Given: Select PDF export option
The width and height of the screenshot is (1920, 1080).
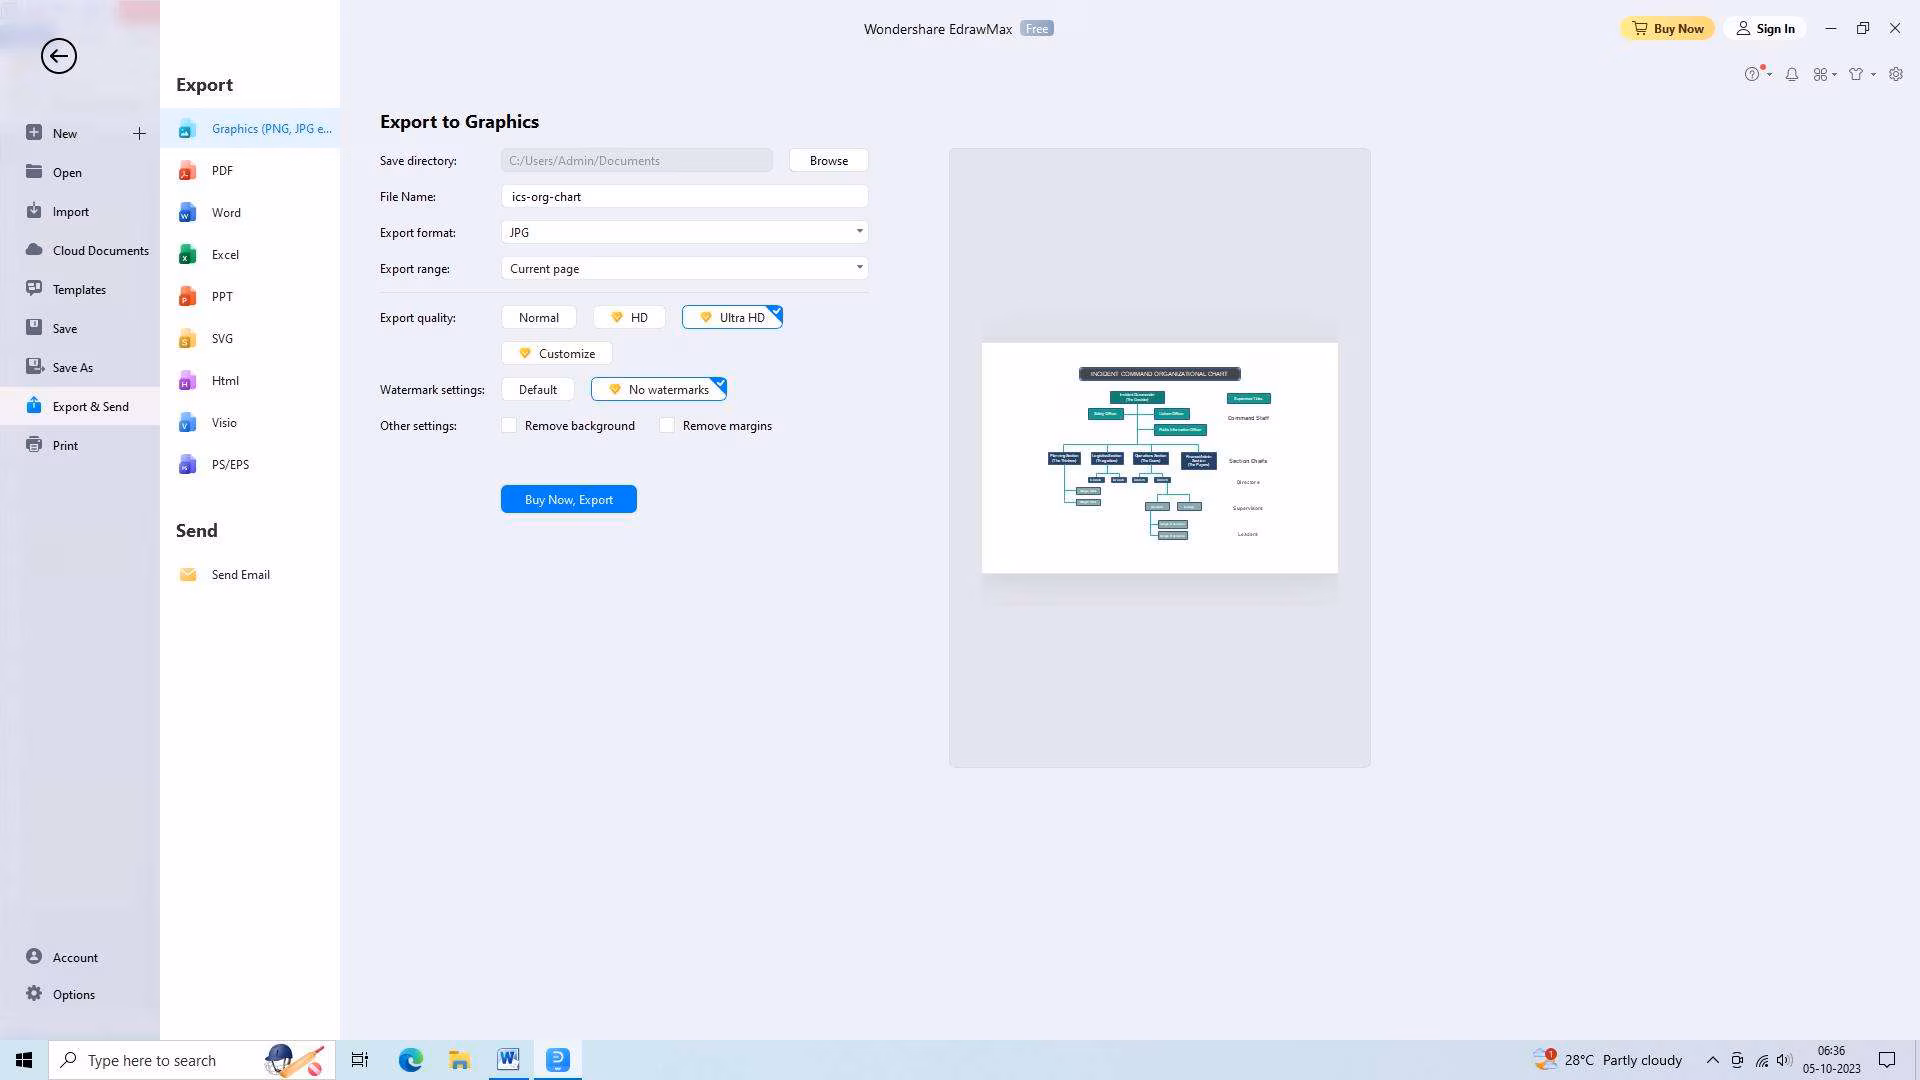Looking at the screenshot, I should click(x=222, y=171).
